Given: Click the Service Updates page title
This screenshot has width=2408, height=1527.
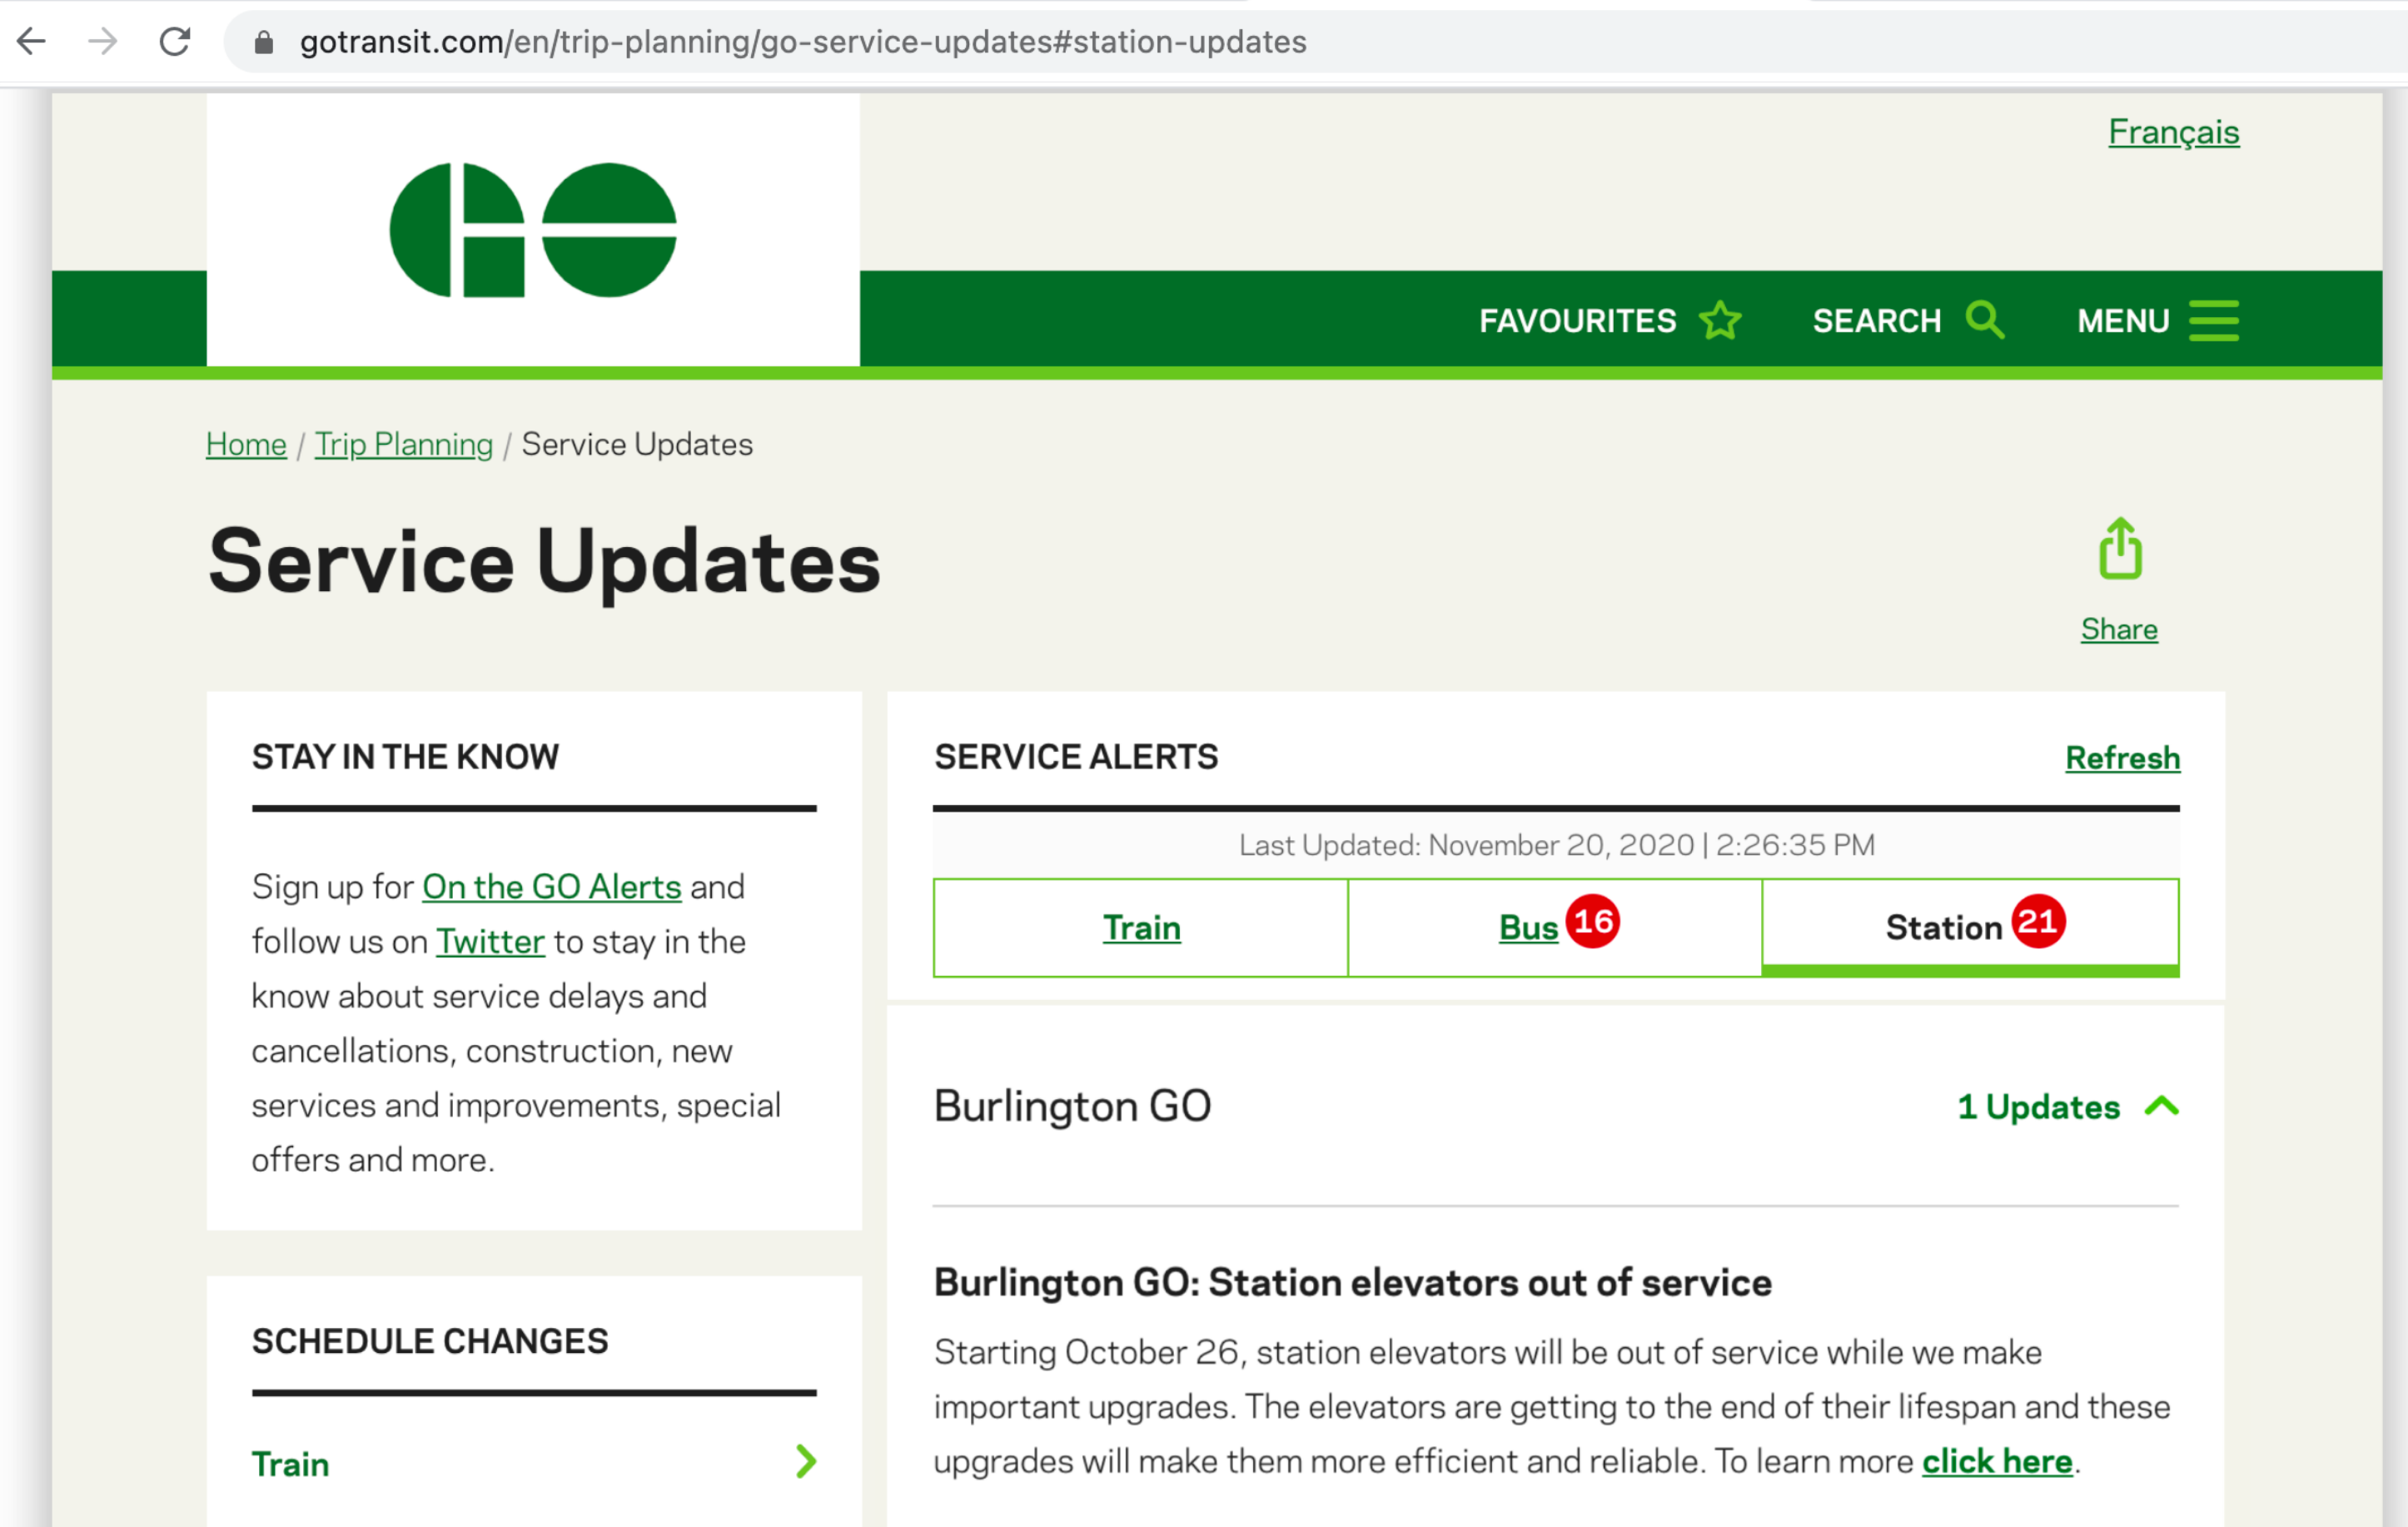Looking at the screenshot, I should (544, 562).
